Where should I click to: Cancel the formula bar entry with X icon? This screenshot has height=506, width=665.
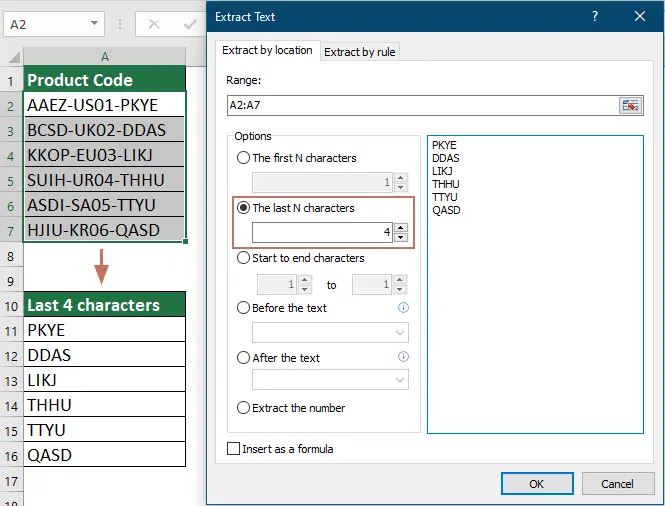click(154, 24)
